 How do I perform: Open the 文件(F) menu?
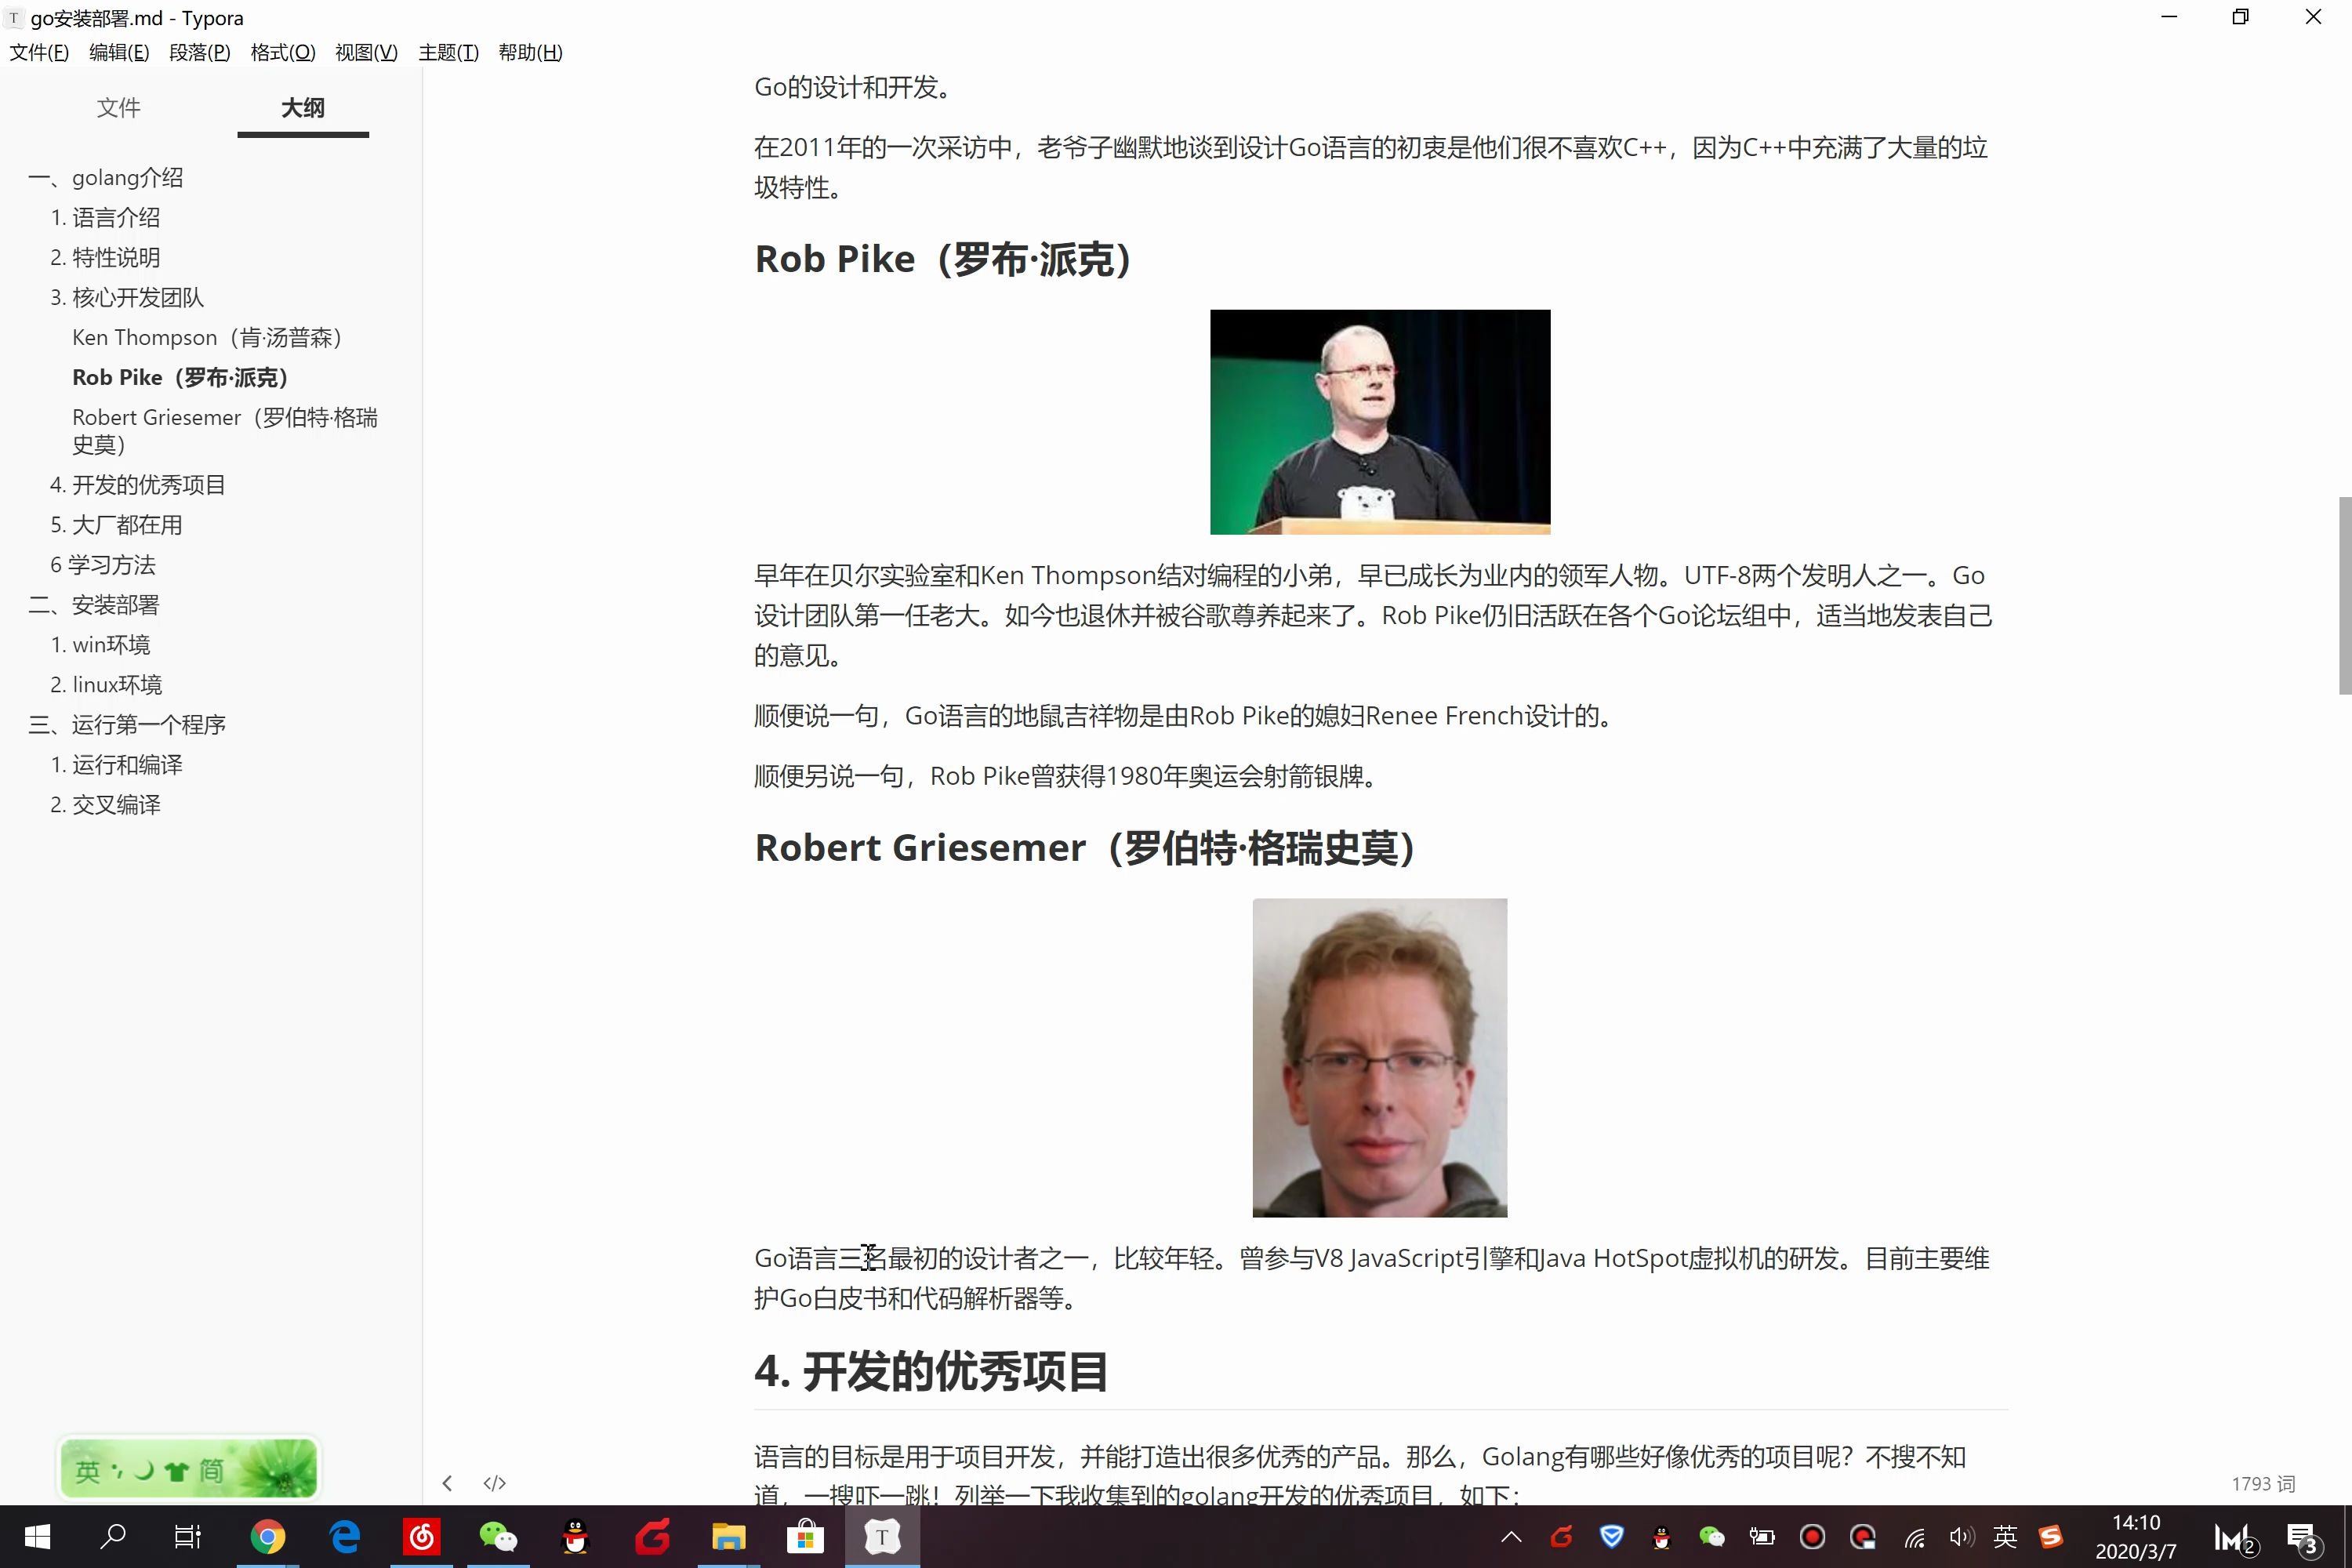click(x=39, y=52)
